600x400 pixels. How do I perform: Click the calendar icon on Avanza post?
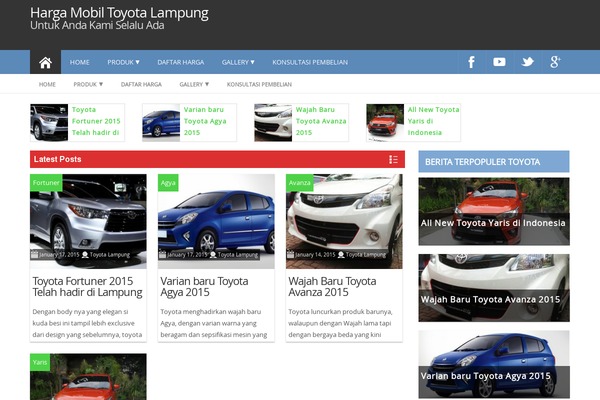click(x=290, y=255)
